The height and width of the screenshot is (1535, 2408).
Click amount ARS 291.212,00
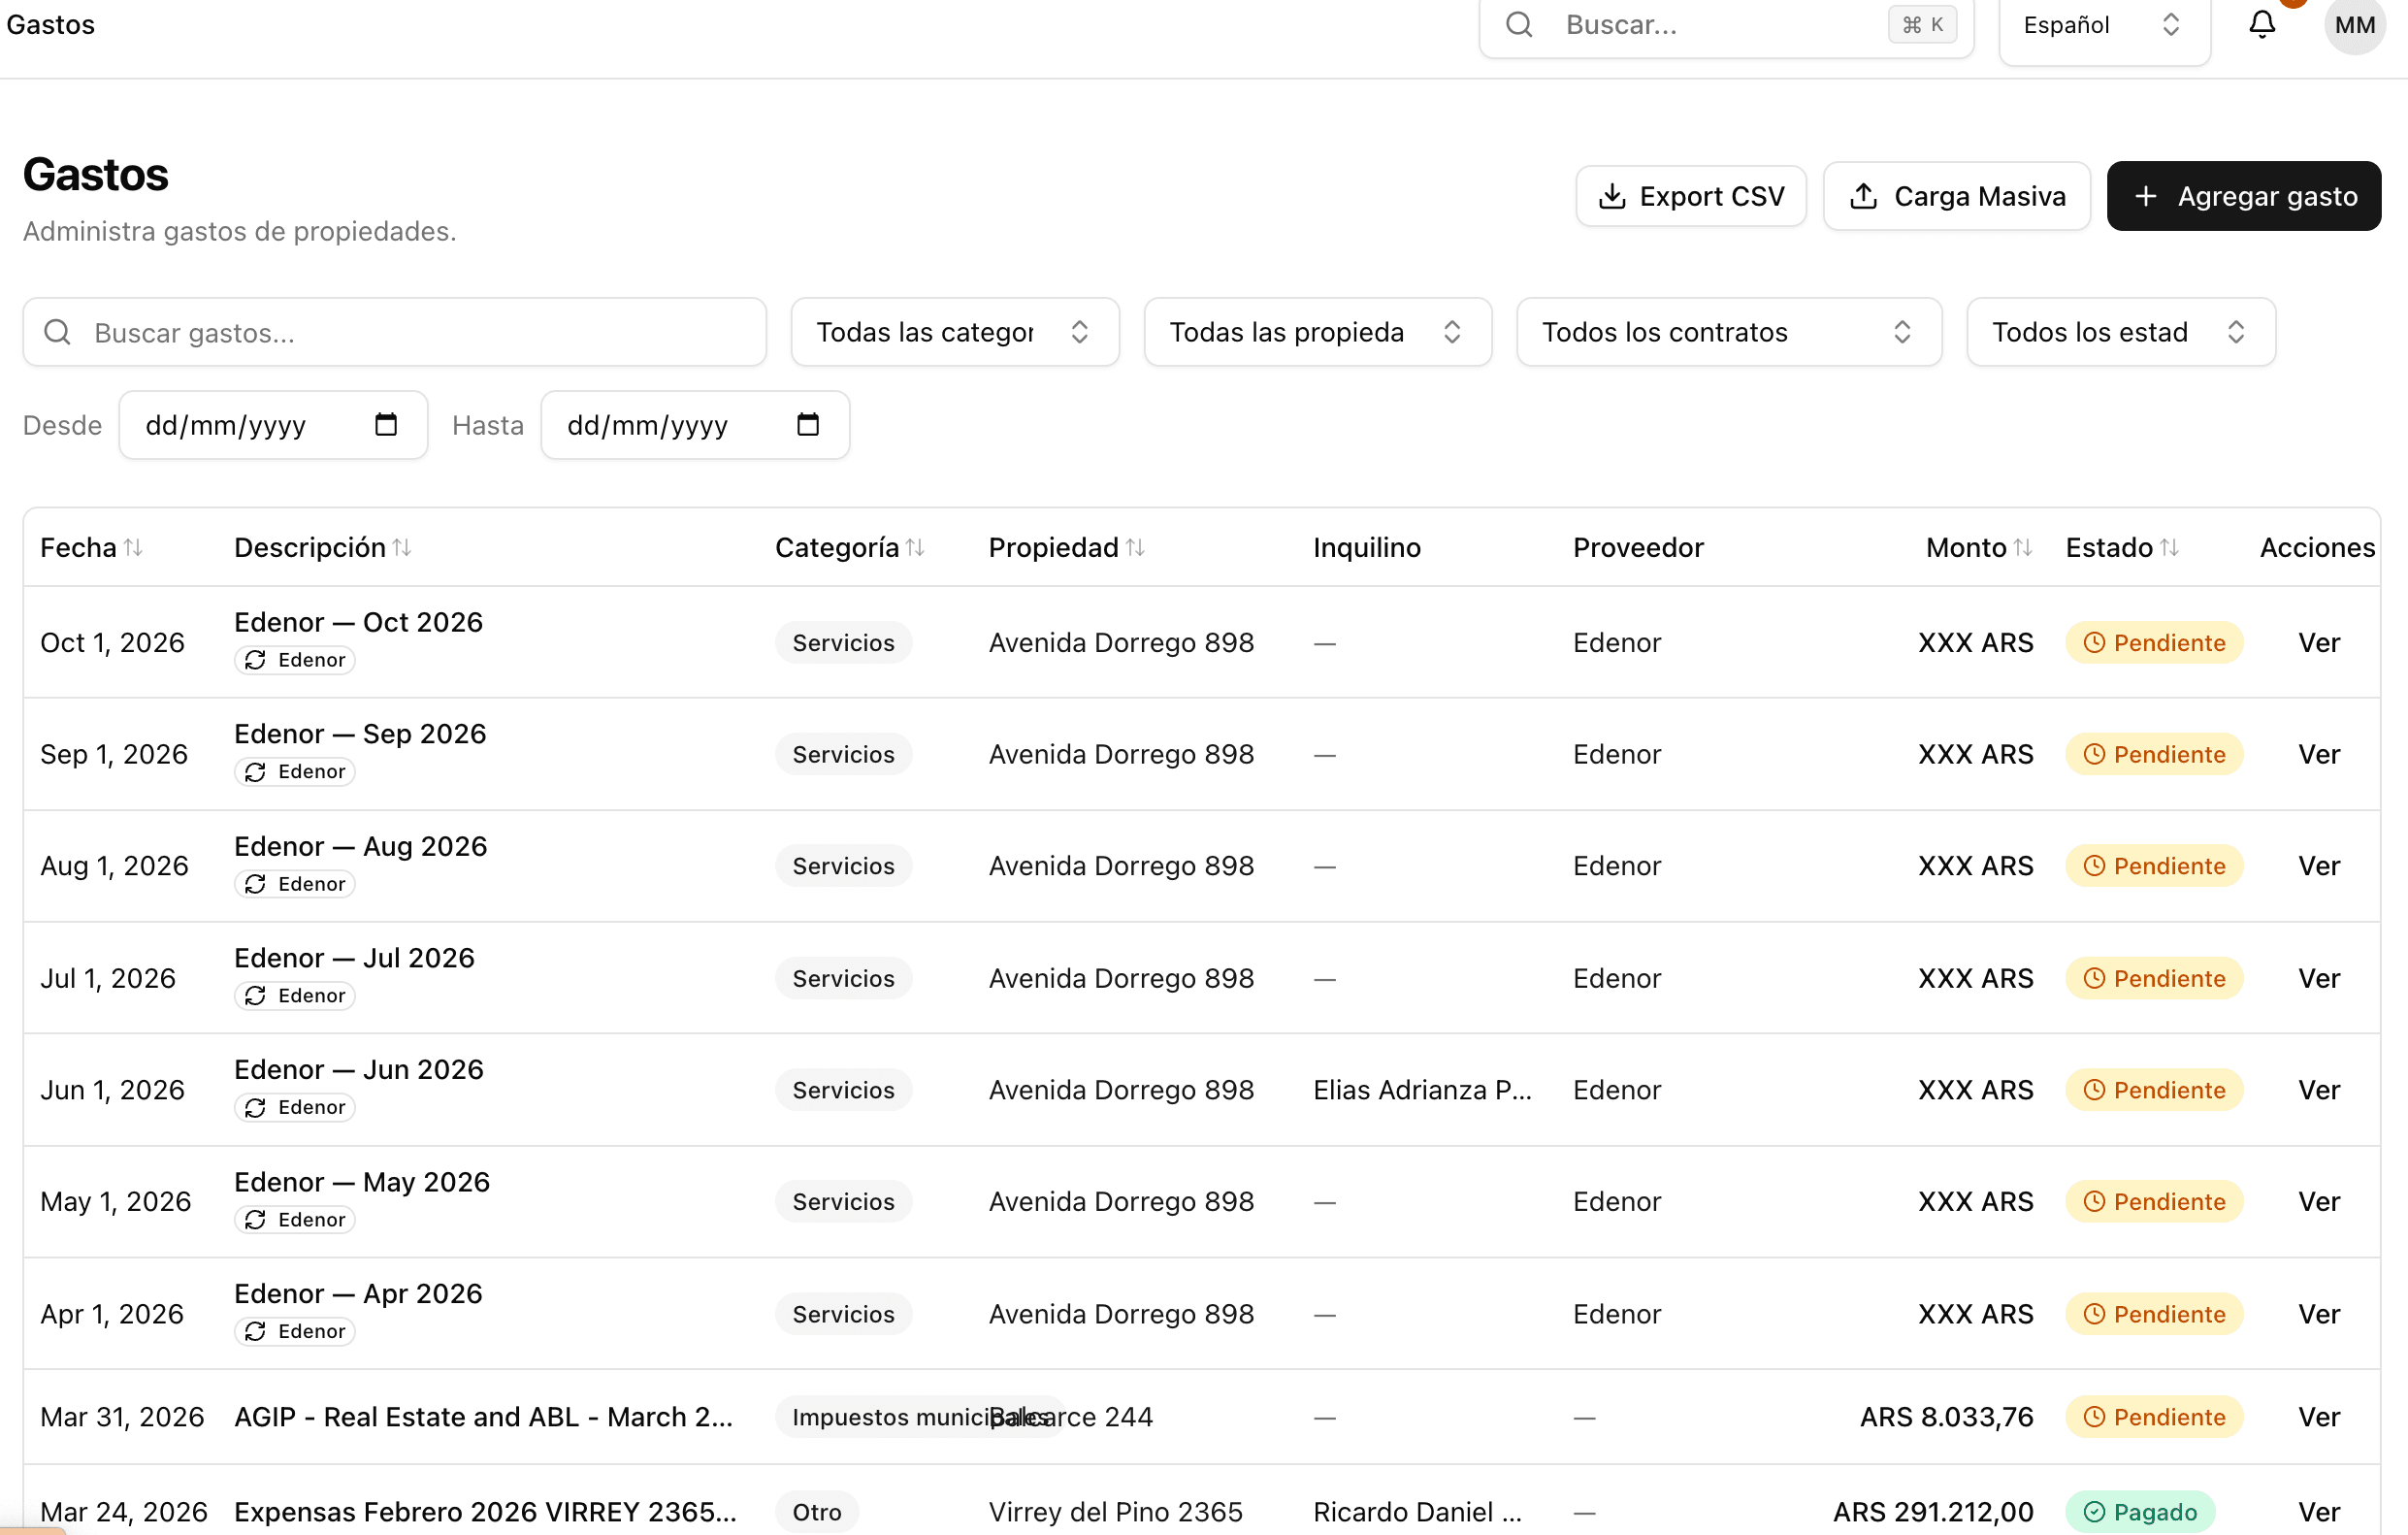(1933, 1512)
